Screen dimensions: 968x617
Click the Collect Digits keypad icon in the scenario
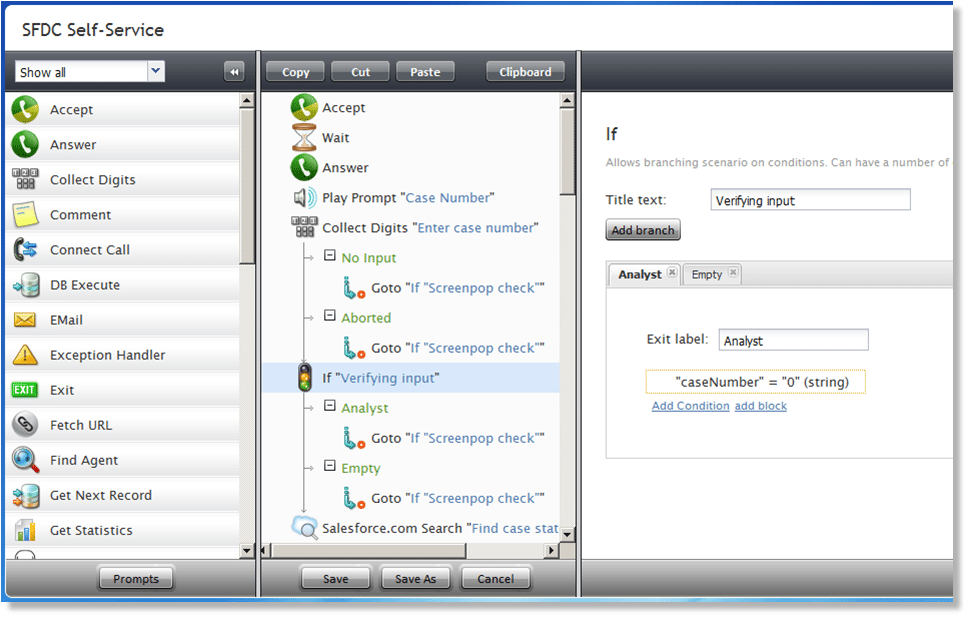coord(304,227)
